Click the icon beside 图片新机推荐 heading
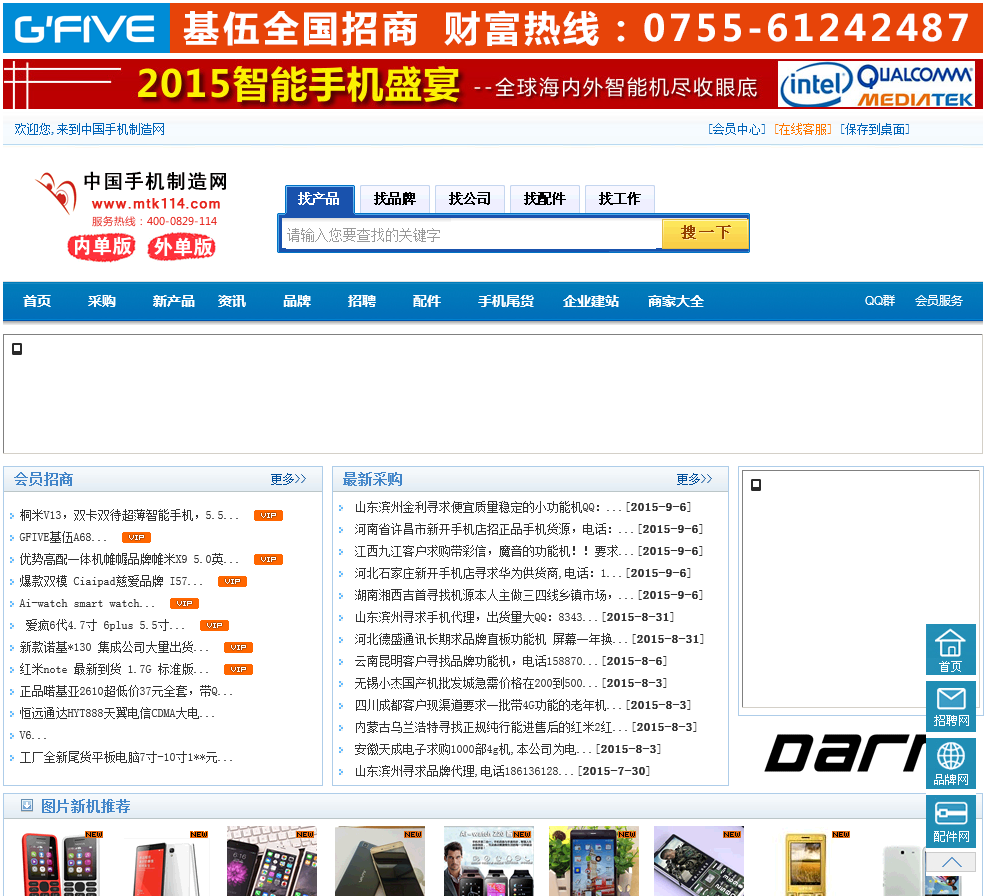 27,805
